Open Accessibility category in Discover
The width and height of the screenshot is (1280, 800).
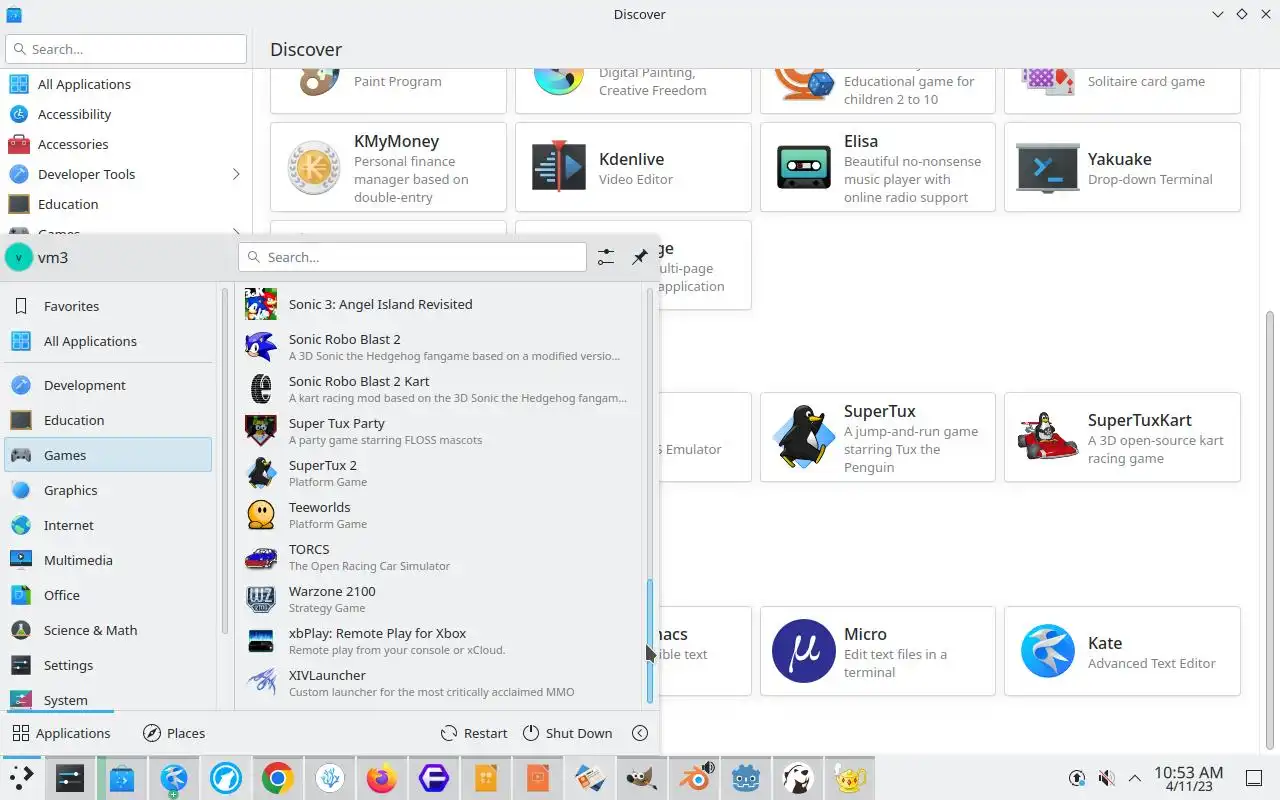click(x=126, y=114)
